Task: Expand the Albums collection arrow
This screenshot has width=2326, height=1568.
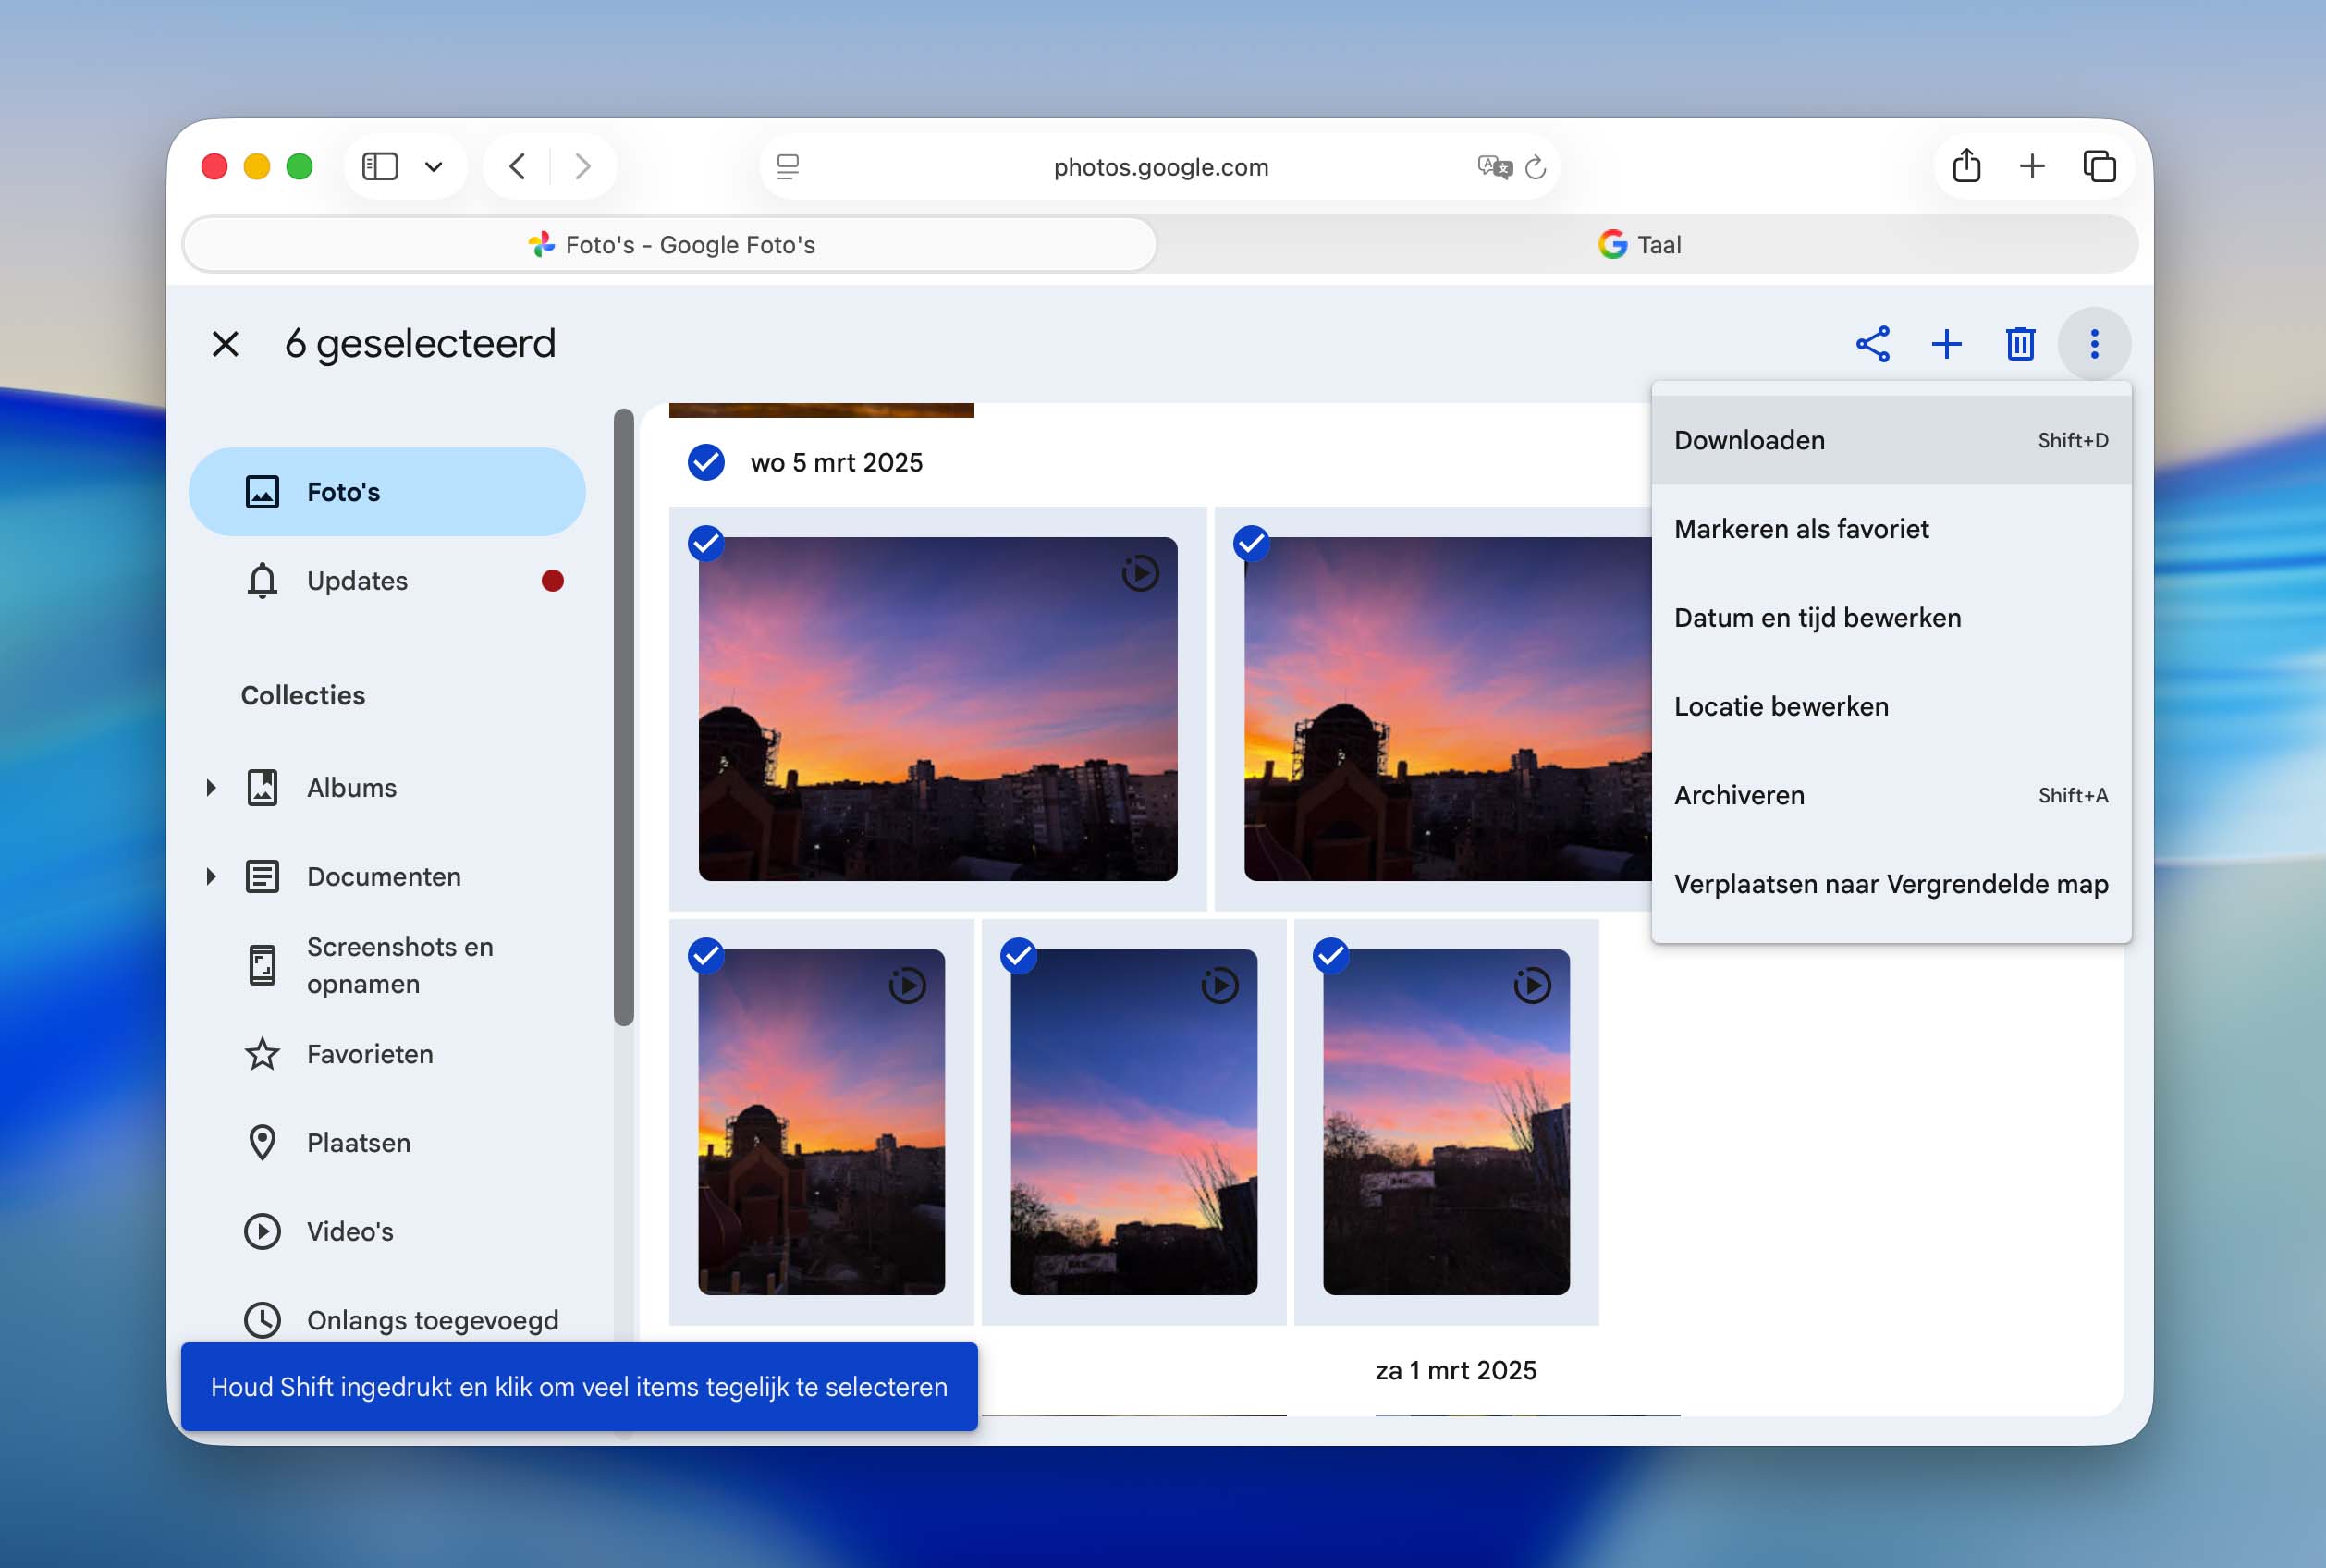Action: pos(211,788)
